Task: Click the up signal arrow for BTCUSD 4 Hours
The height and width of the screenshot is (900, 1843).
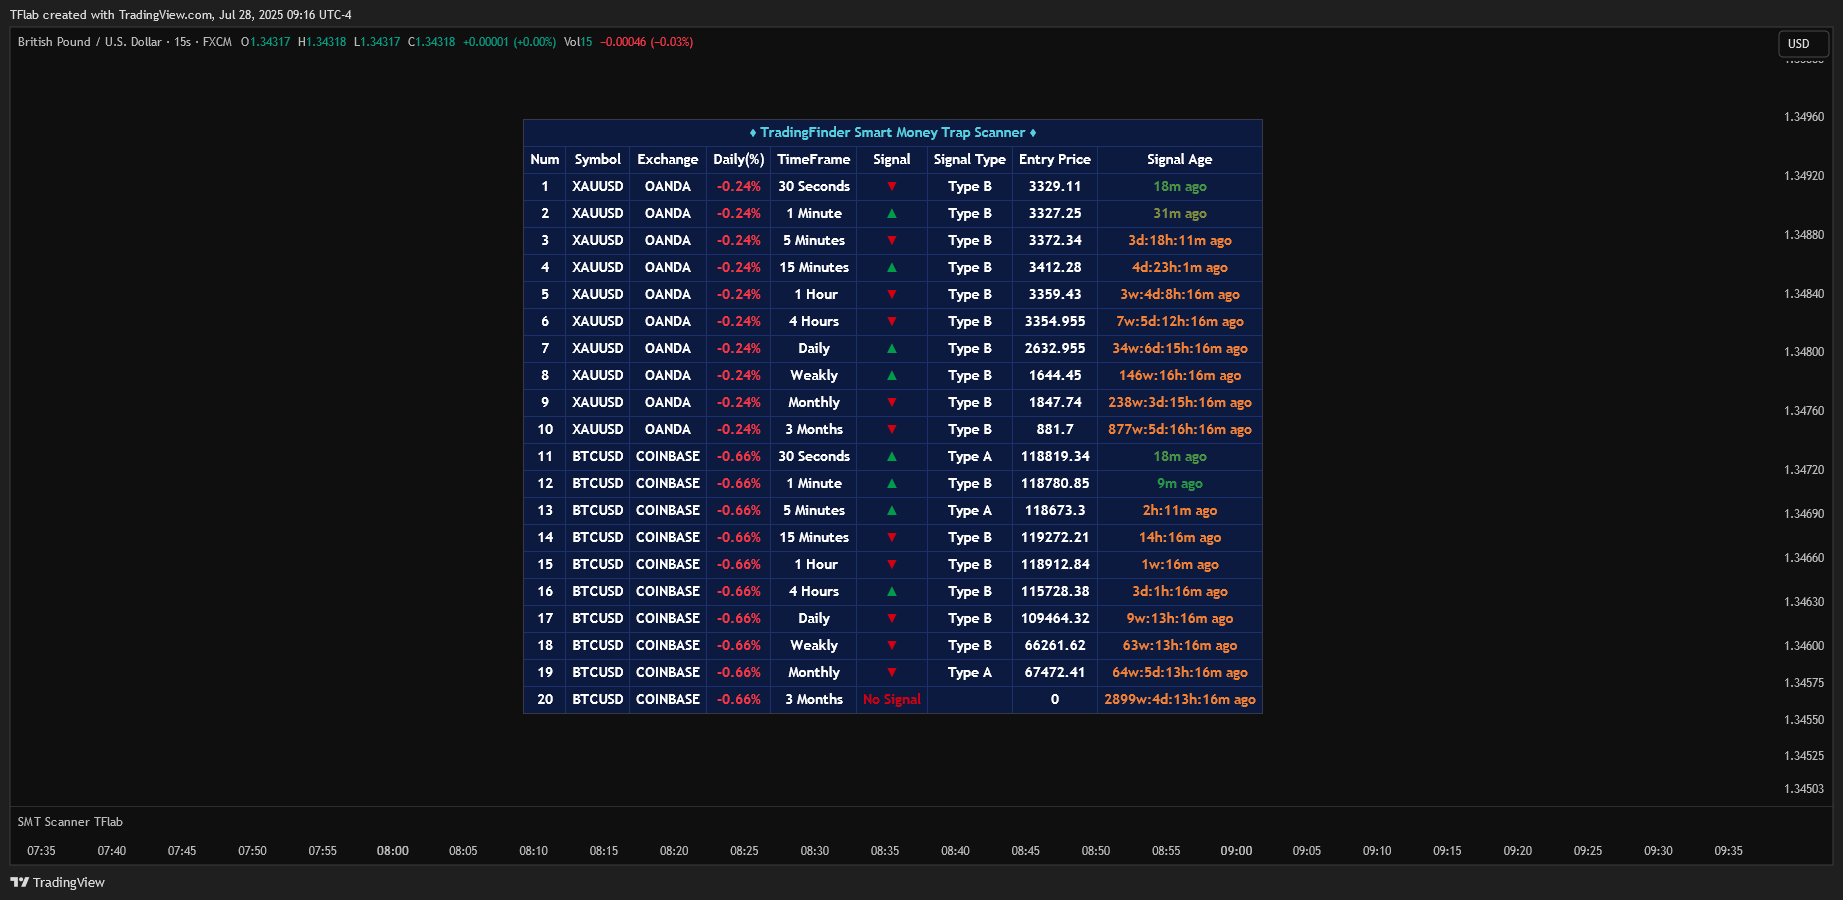Action: tap(892, 591)
